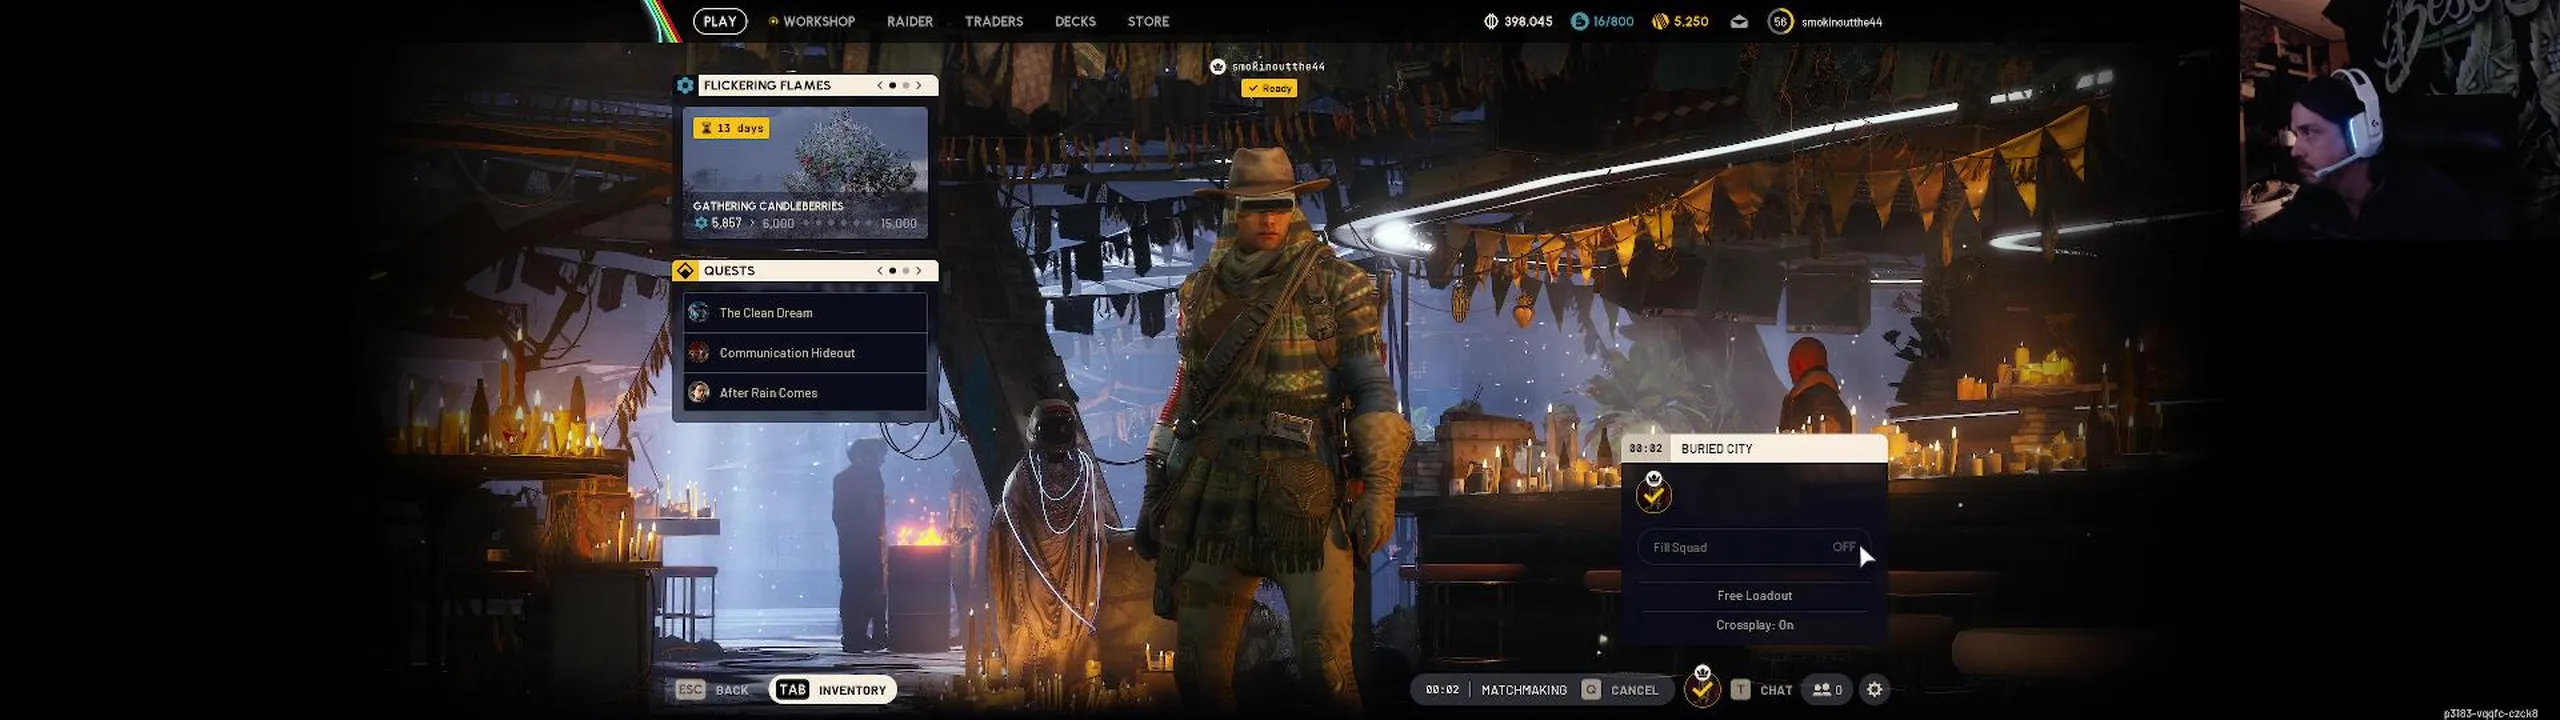This screenshot has height=720, width=2560.
Task: Click the blue stash icon beside 16/800
Action: click(1580, 21)
